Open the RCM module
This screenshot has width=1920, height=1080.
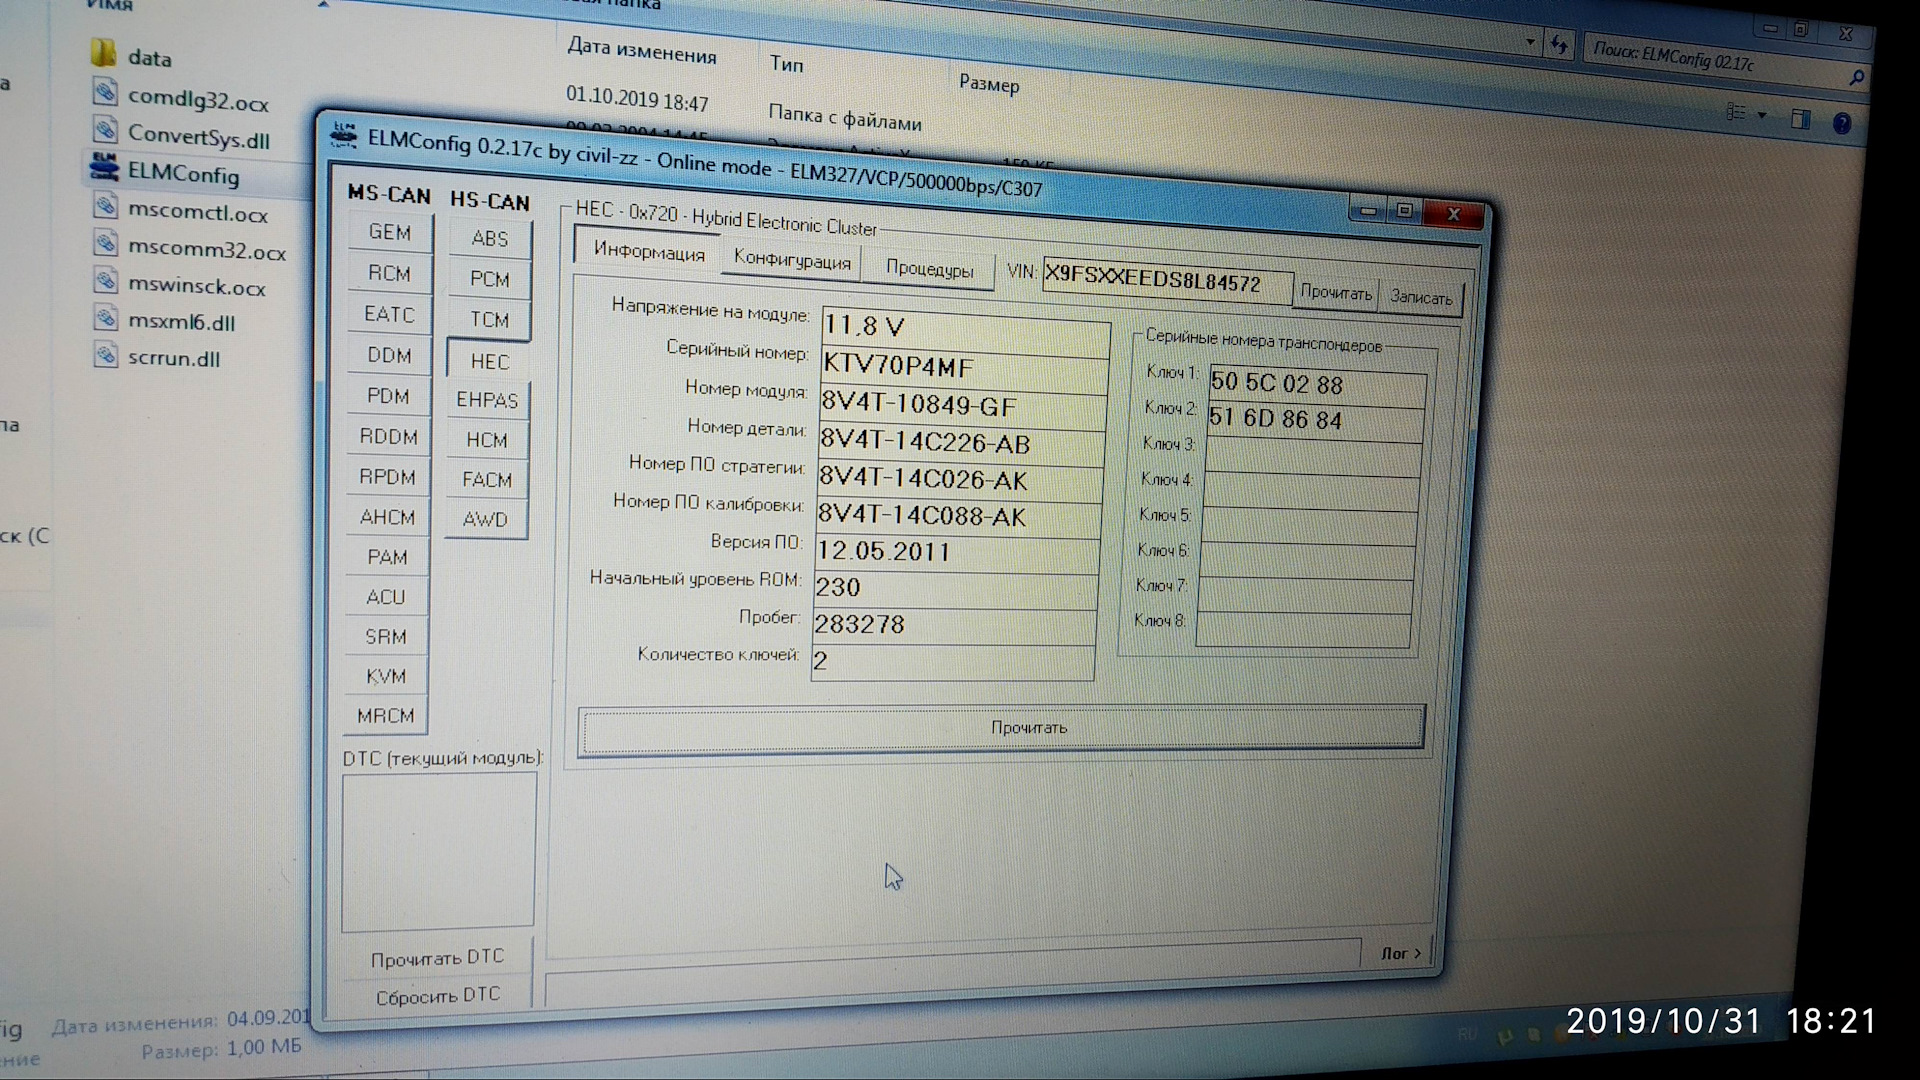(390, 273)
